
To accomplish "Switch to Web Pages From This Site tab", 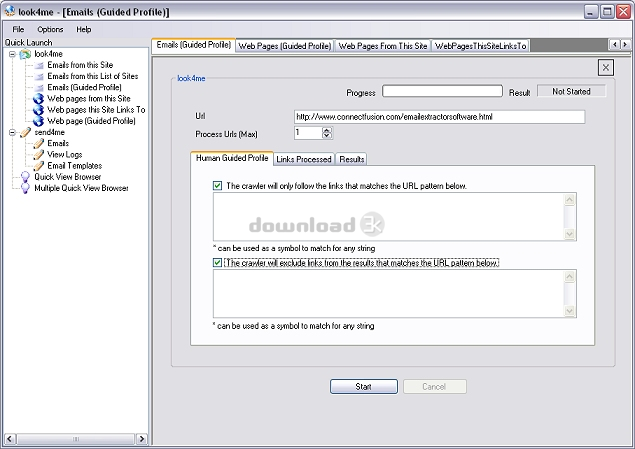I will tap(383, 46).
